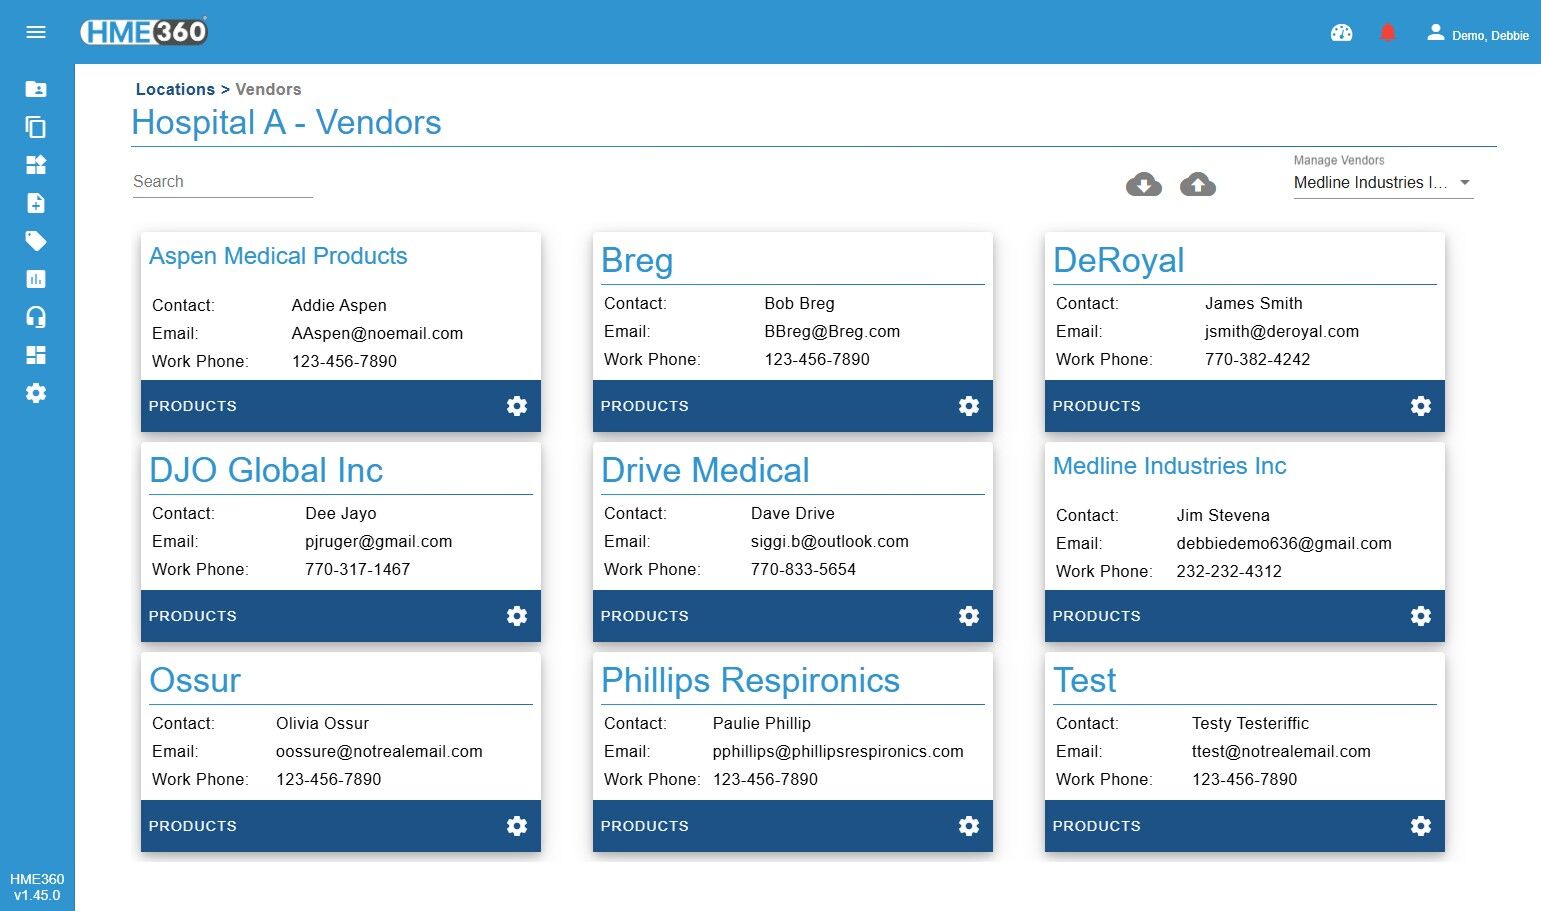Open settings gear on Breg card
Image resolution: width=1541 pixels, height=911 pixels.
969,406
